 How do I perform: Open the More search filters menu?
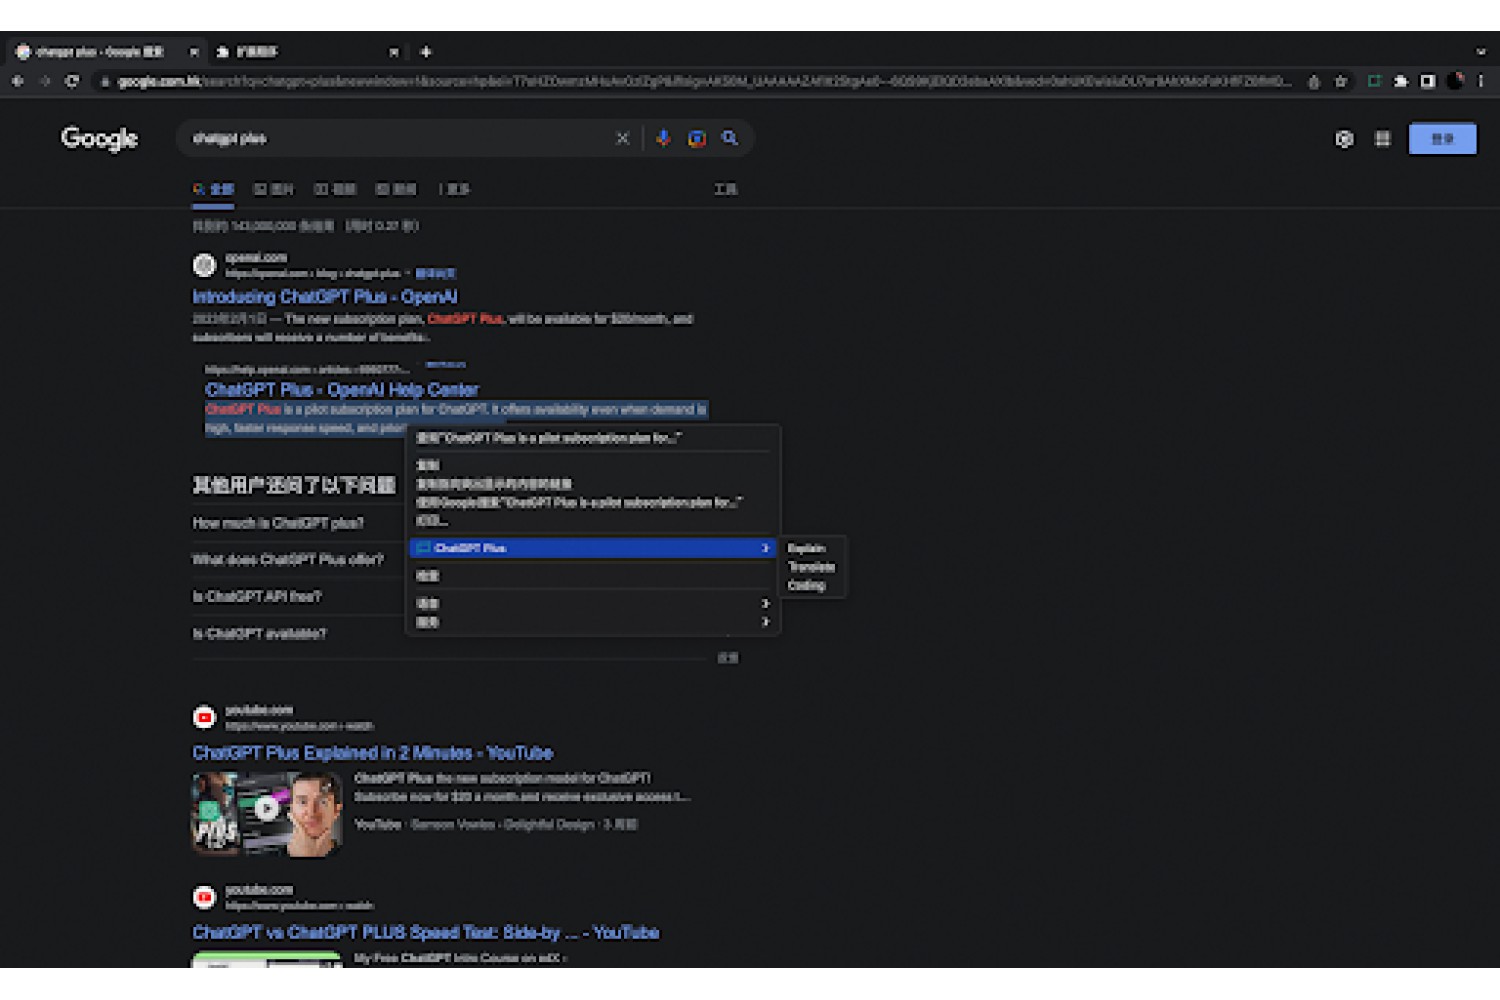[453, 189]
